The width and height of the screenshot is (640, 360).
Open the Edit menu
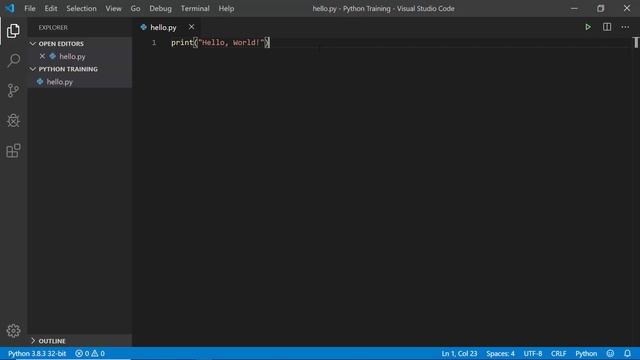click(51, 8)
